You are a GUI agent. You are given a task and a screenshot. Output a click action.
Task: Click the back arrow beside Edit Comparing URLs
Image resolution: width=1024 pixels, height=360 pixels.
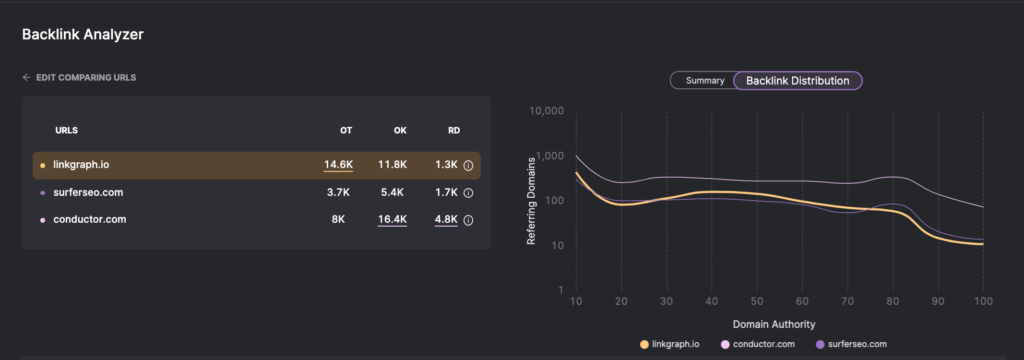pos(26,78)
